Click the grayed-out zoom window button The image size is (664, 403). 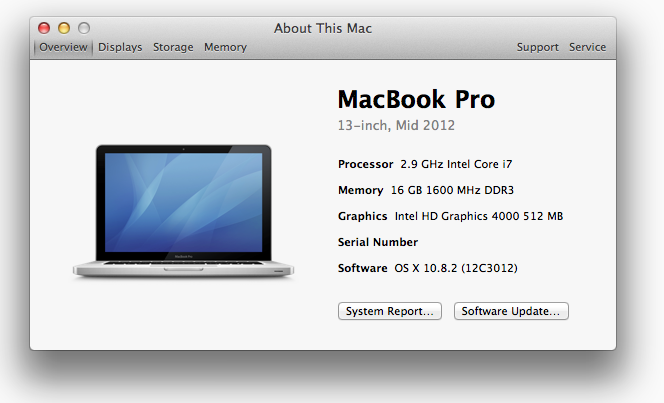tap(84, 28)
